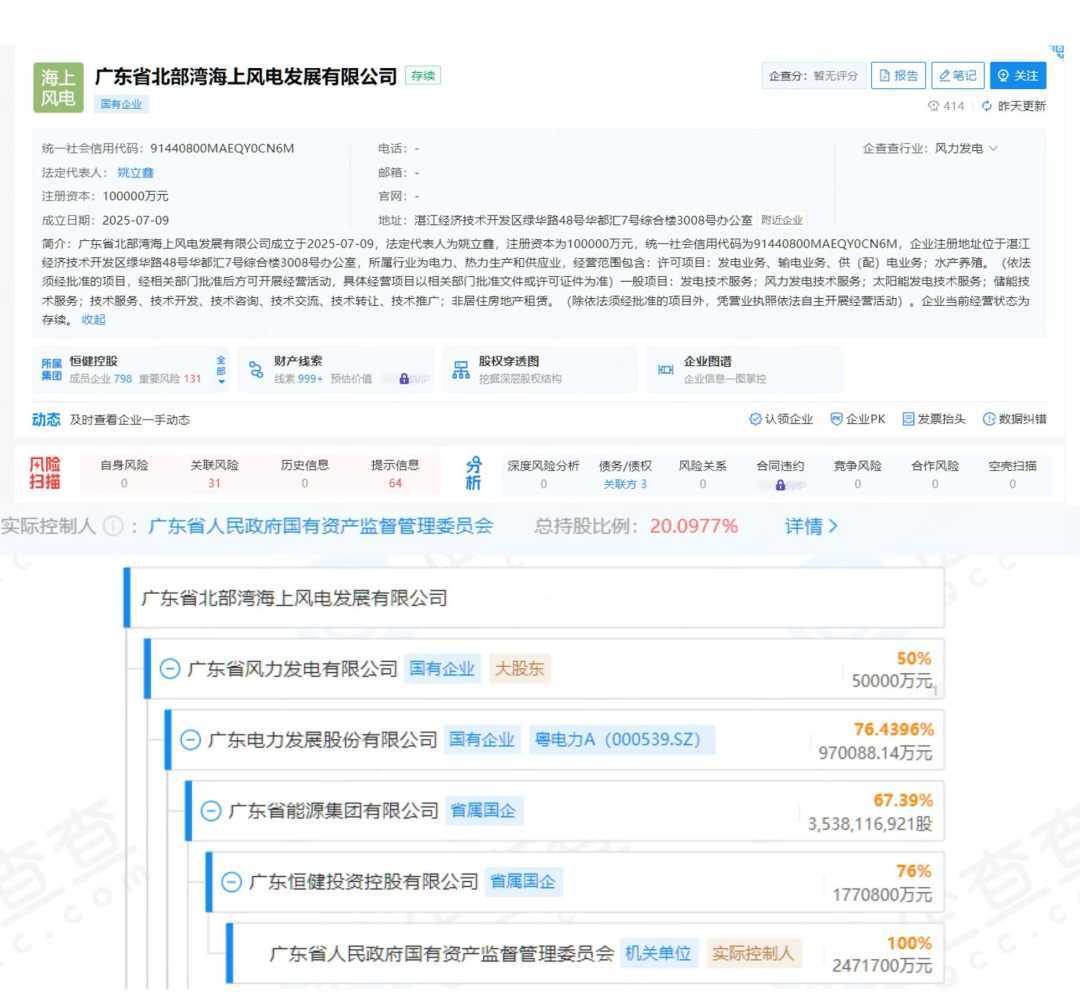Viewport: 1080px width, 1001px height.
Task: Open the 发票抬头 invoice header icon
Action: click(x=908, y=420)
